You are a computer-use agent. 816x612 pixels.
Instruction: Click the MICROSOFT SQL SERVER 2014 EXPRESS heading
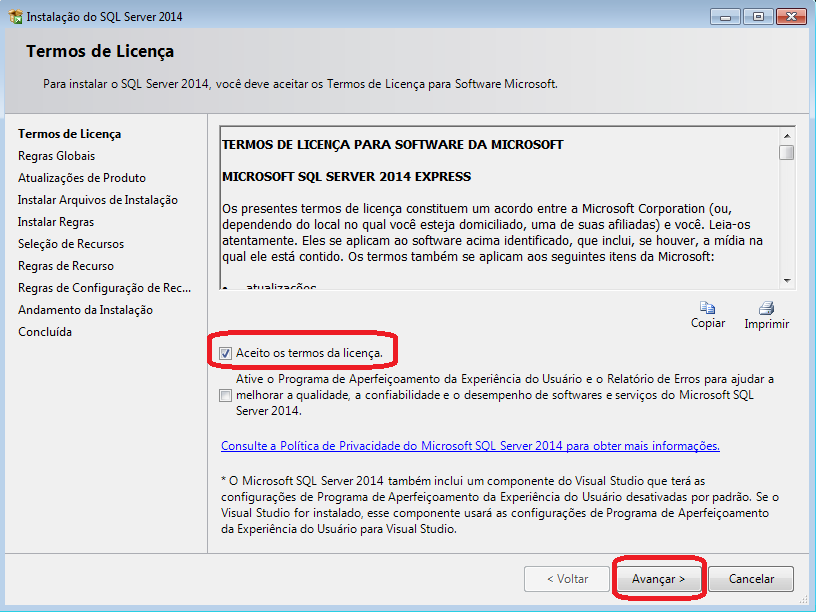tap(347, 176)
